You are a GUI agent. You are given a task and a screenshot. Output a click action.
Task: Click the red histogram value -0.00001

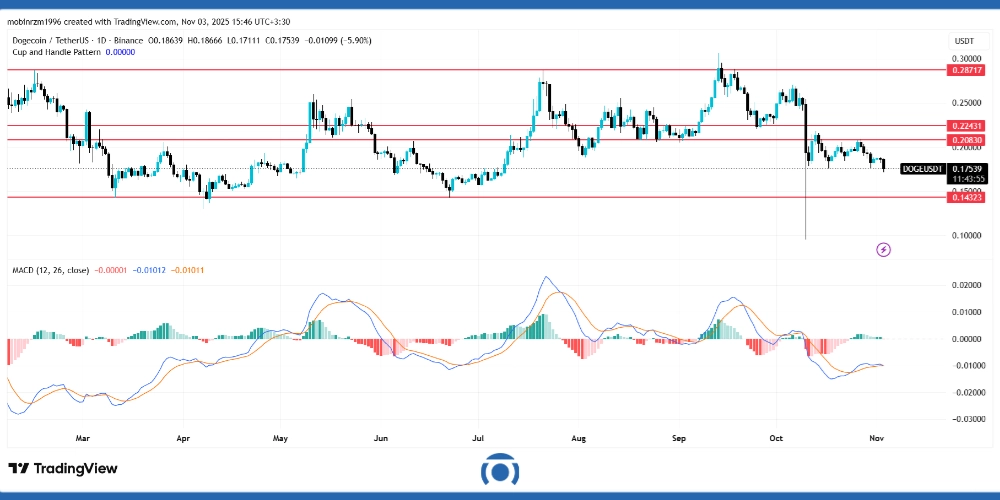click(112, 270)
